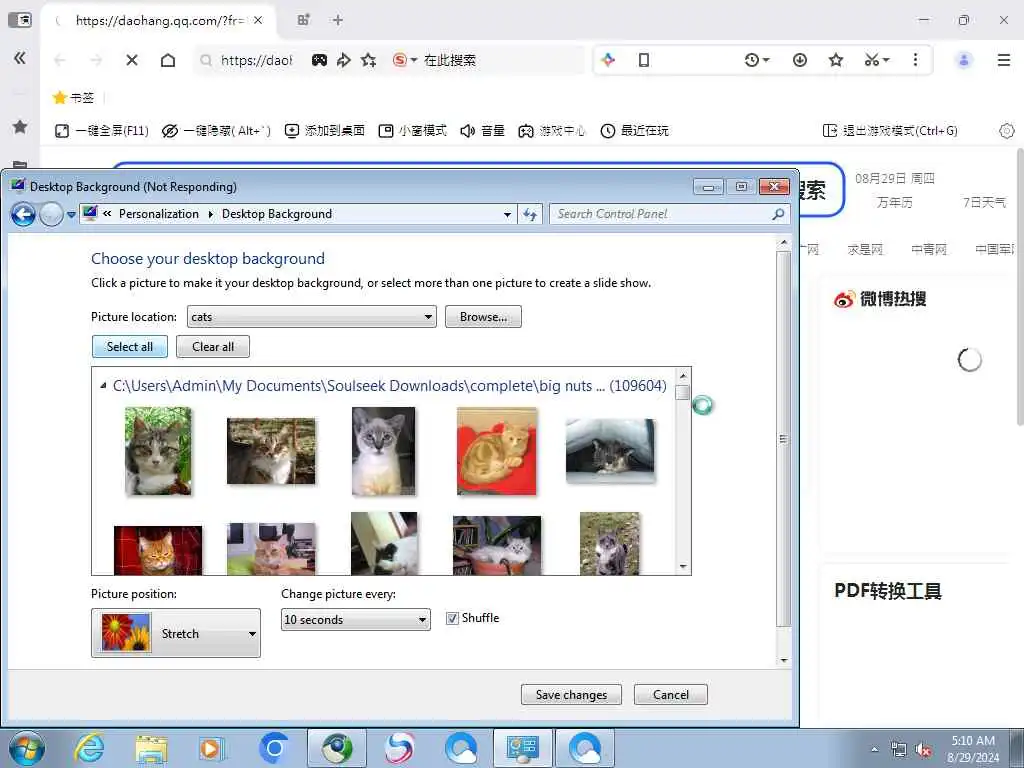Open the file explorer folder on taskbar

[x=151, y=748]
